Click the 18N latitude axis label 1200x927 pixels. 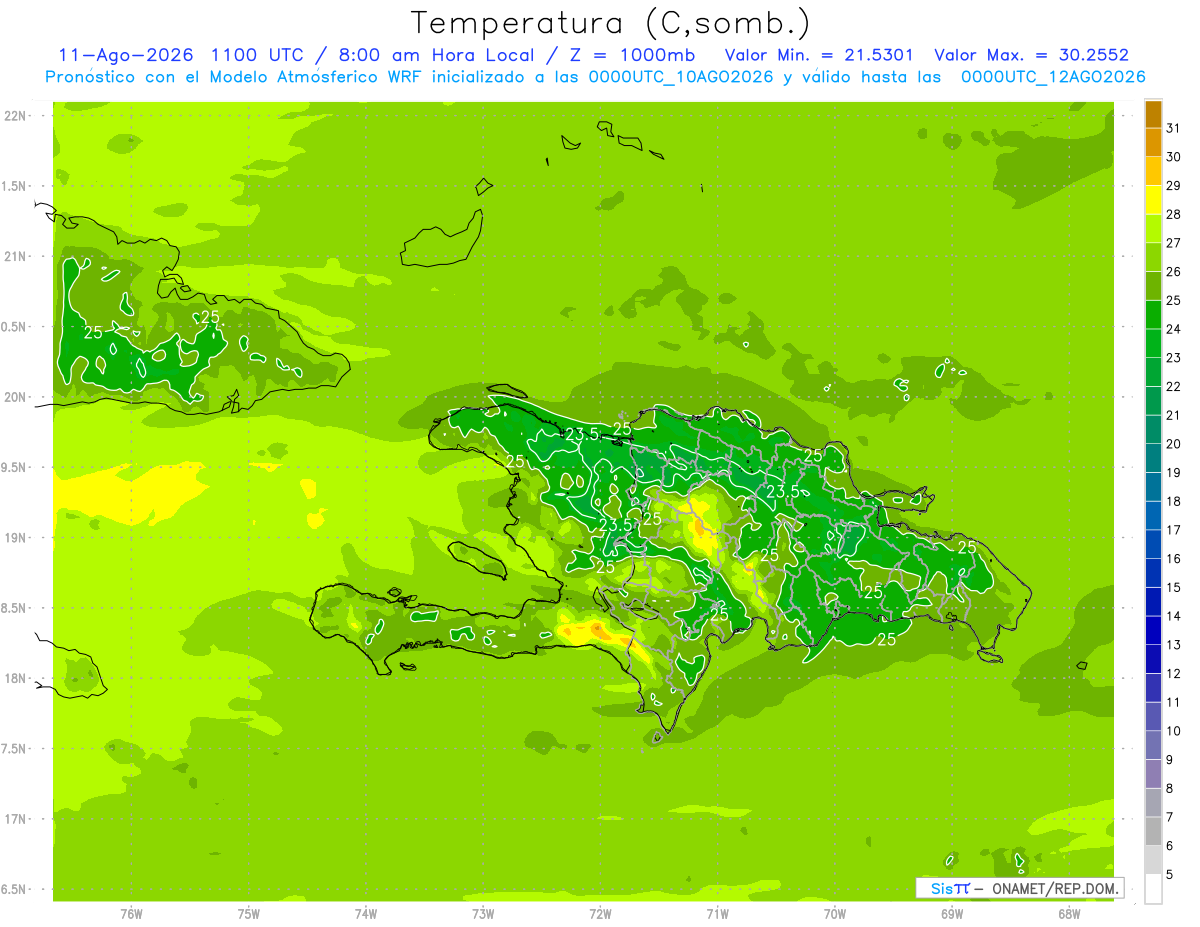[14, 678]
